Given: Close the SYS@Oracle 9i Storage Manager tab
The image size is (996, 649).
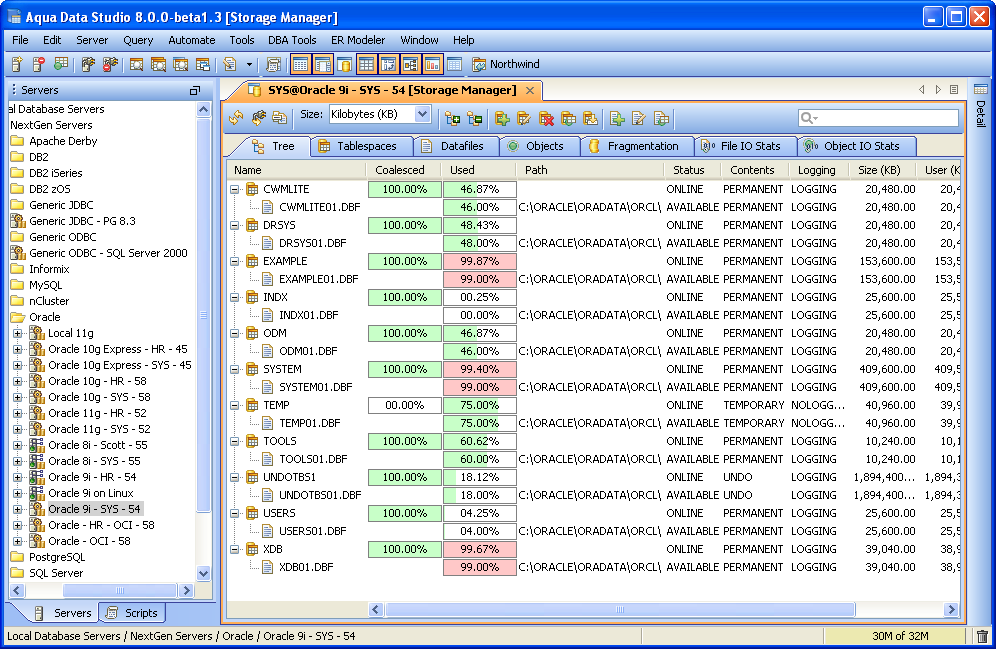Looking at the screenshot, I should [530, 90].
